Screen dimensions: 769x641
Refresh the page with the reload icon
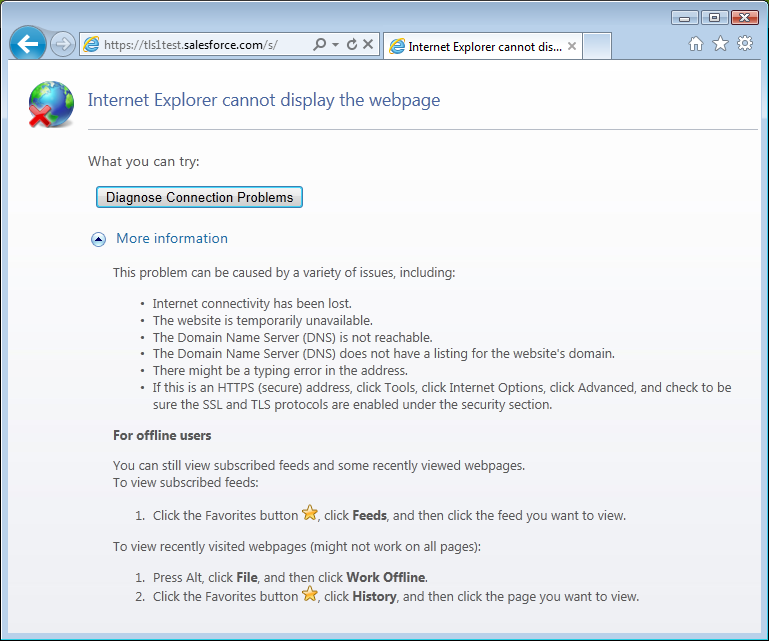coord(352,45)
